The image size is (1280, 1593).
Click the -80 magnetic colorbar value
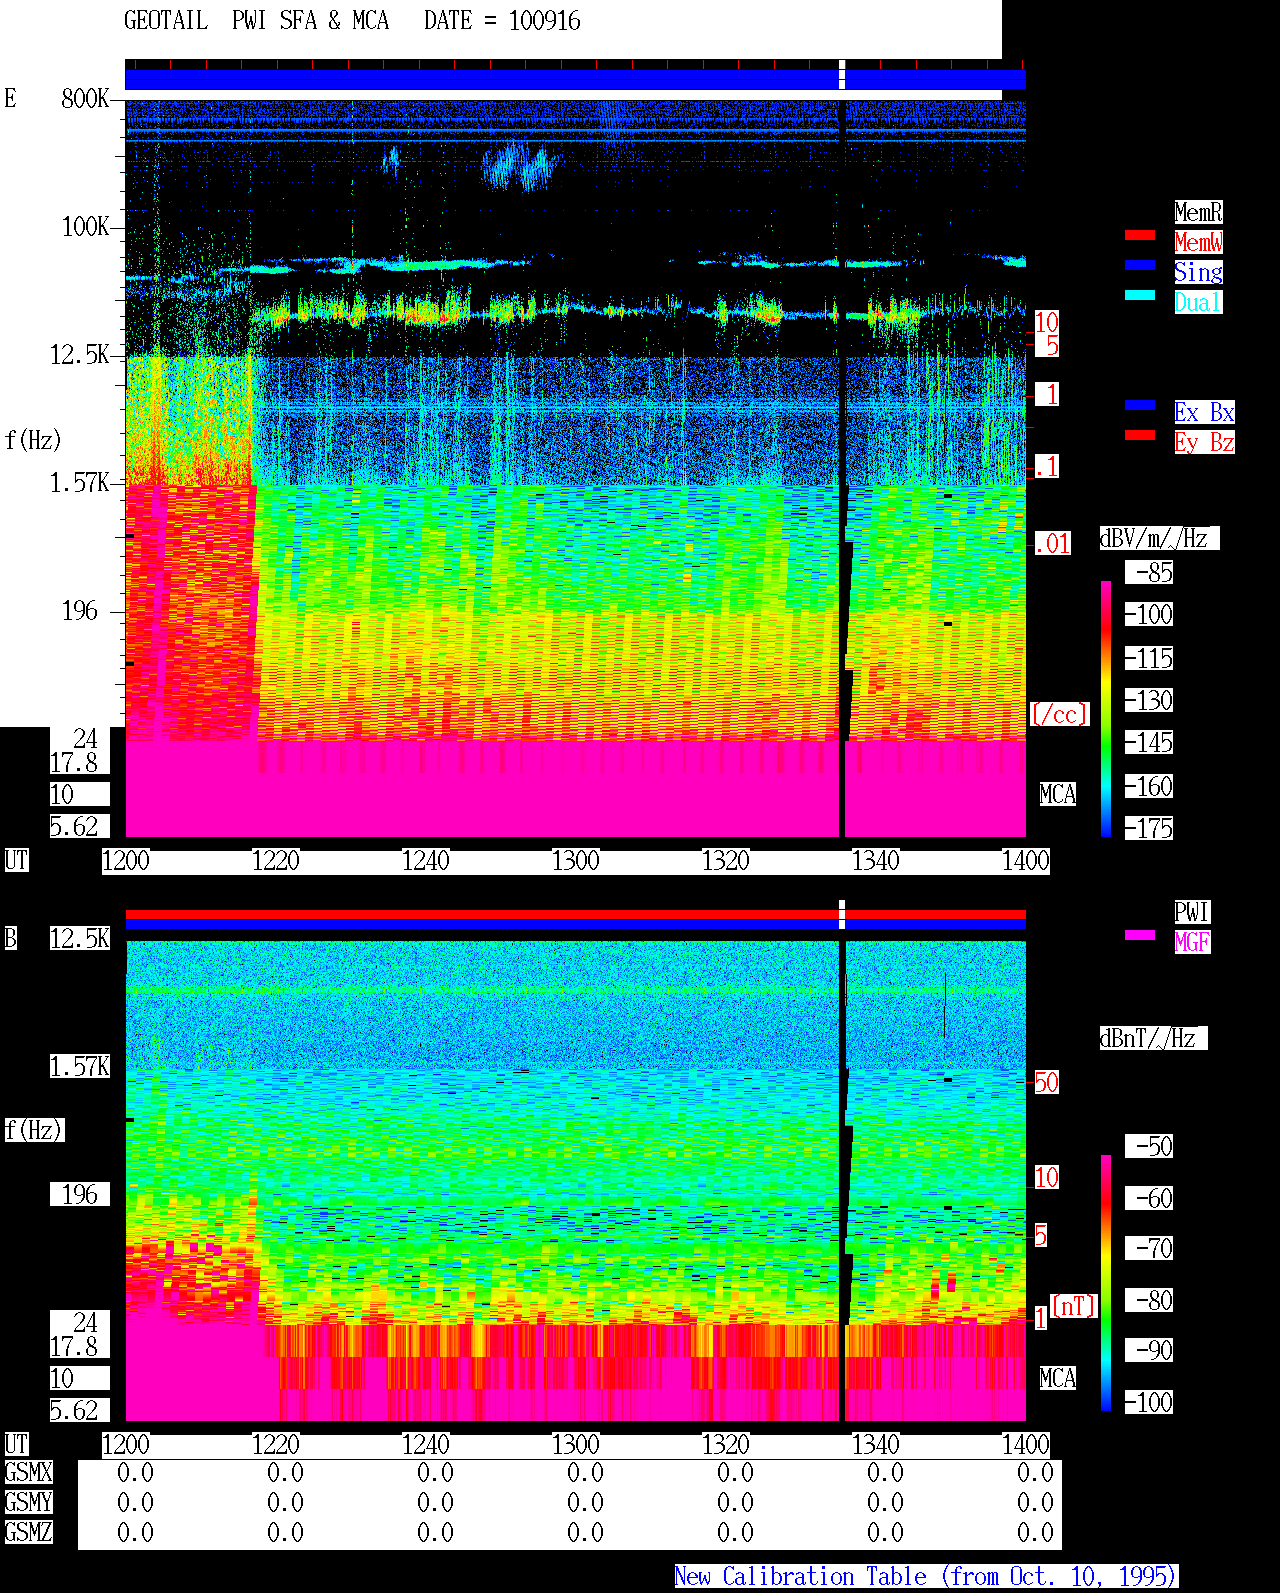1149,1300
